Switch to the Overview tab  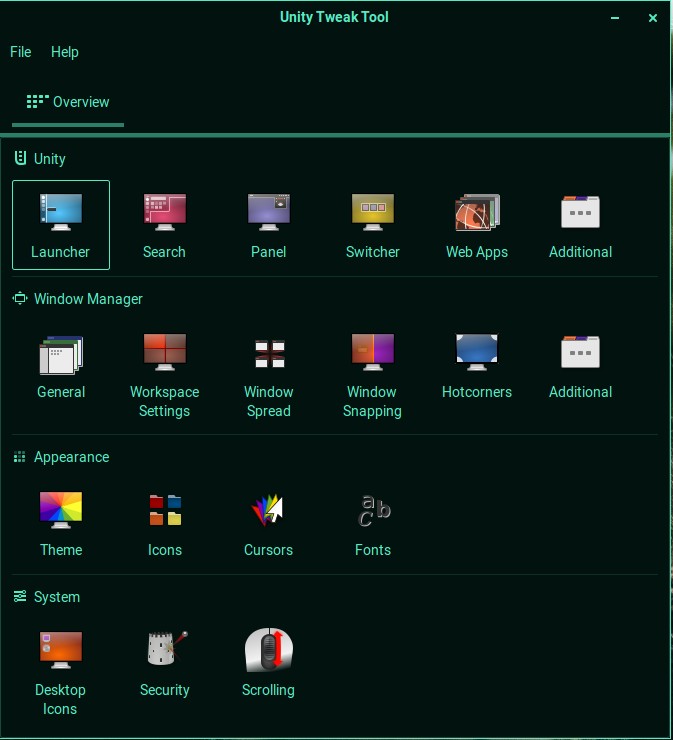pyautogui.click(x=68, y=102)
